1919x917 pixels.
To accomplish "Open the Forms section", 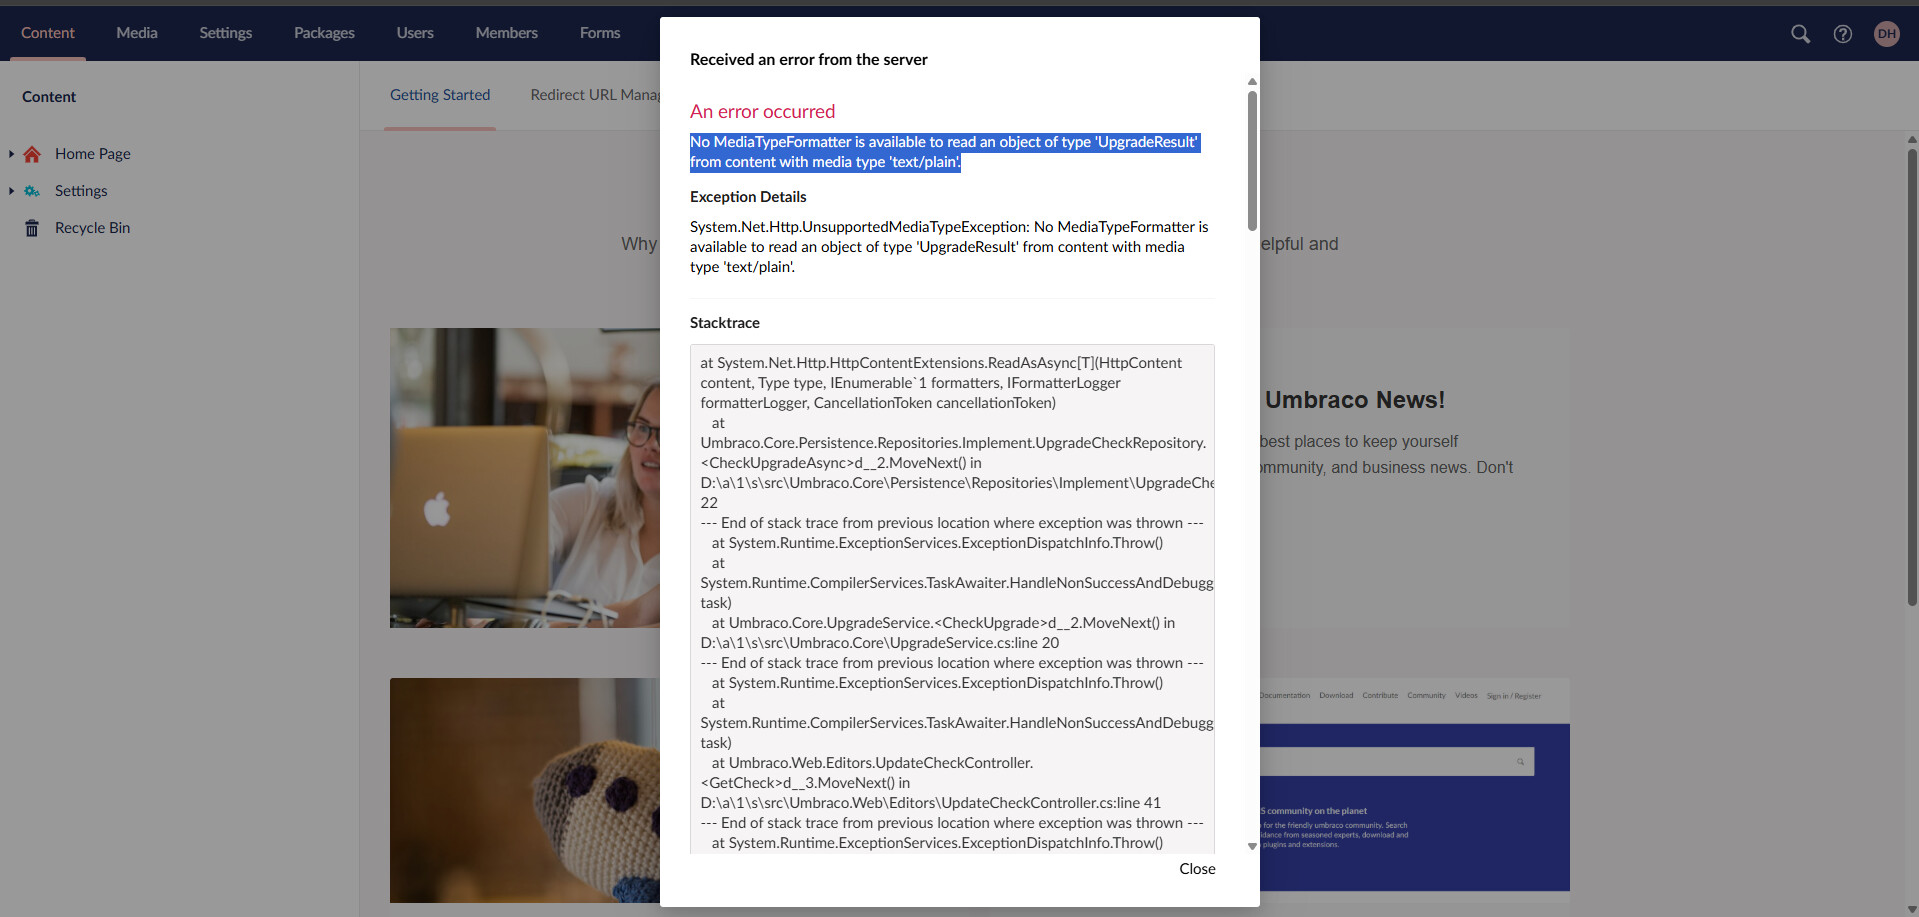I will click(x=600, y=33).
